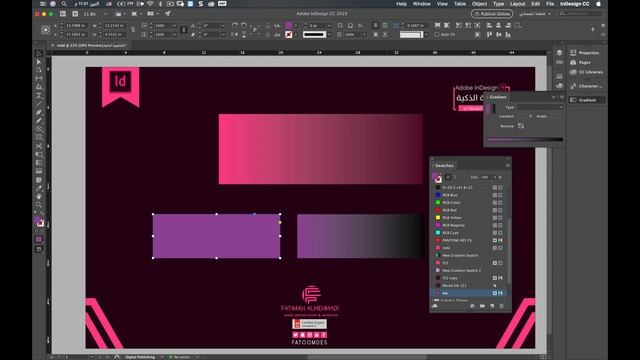
Task: Select the Scissors tool
Action: click(x=39, y=146)
